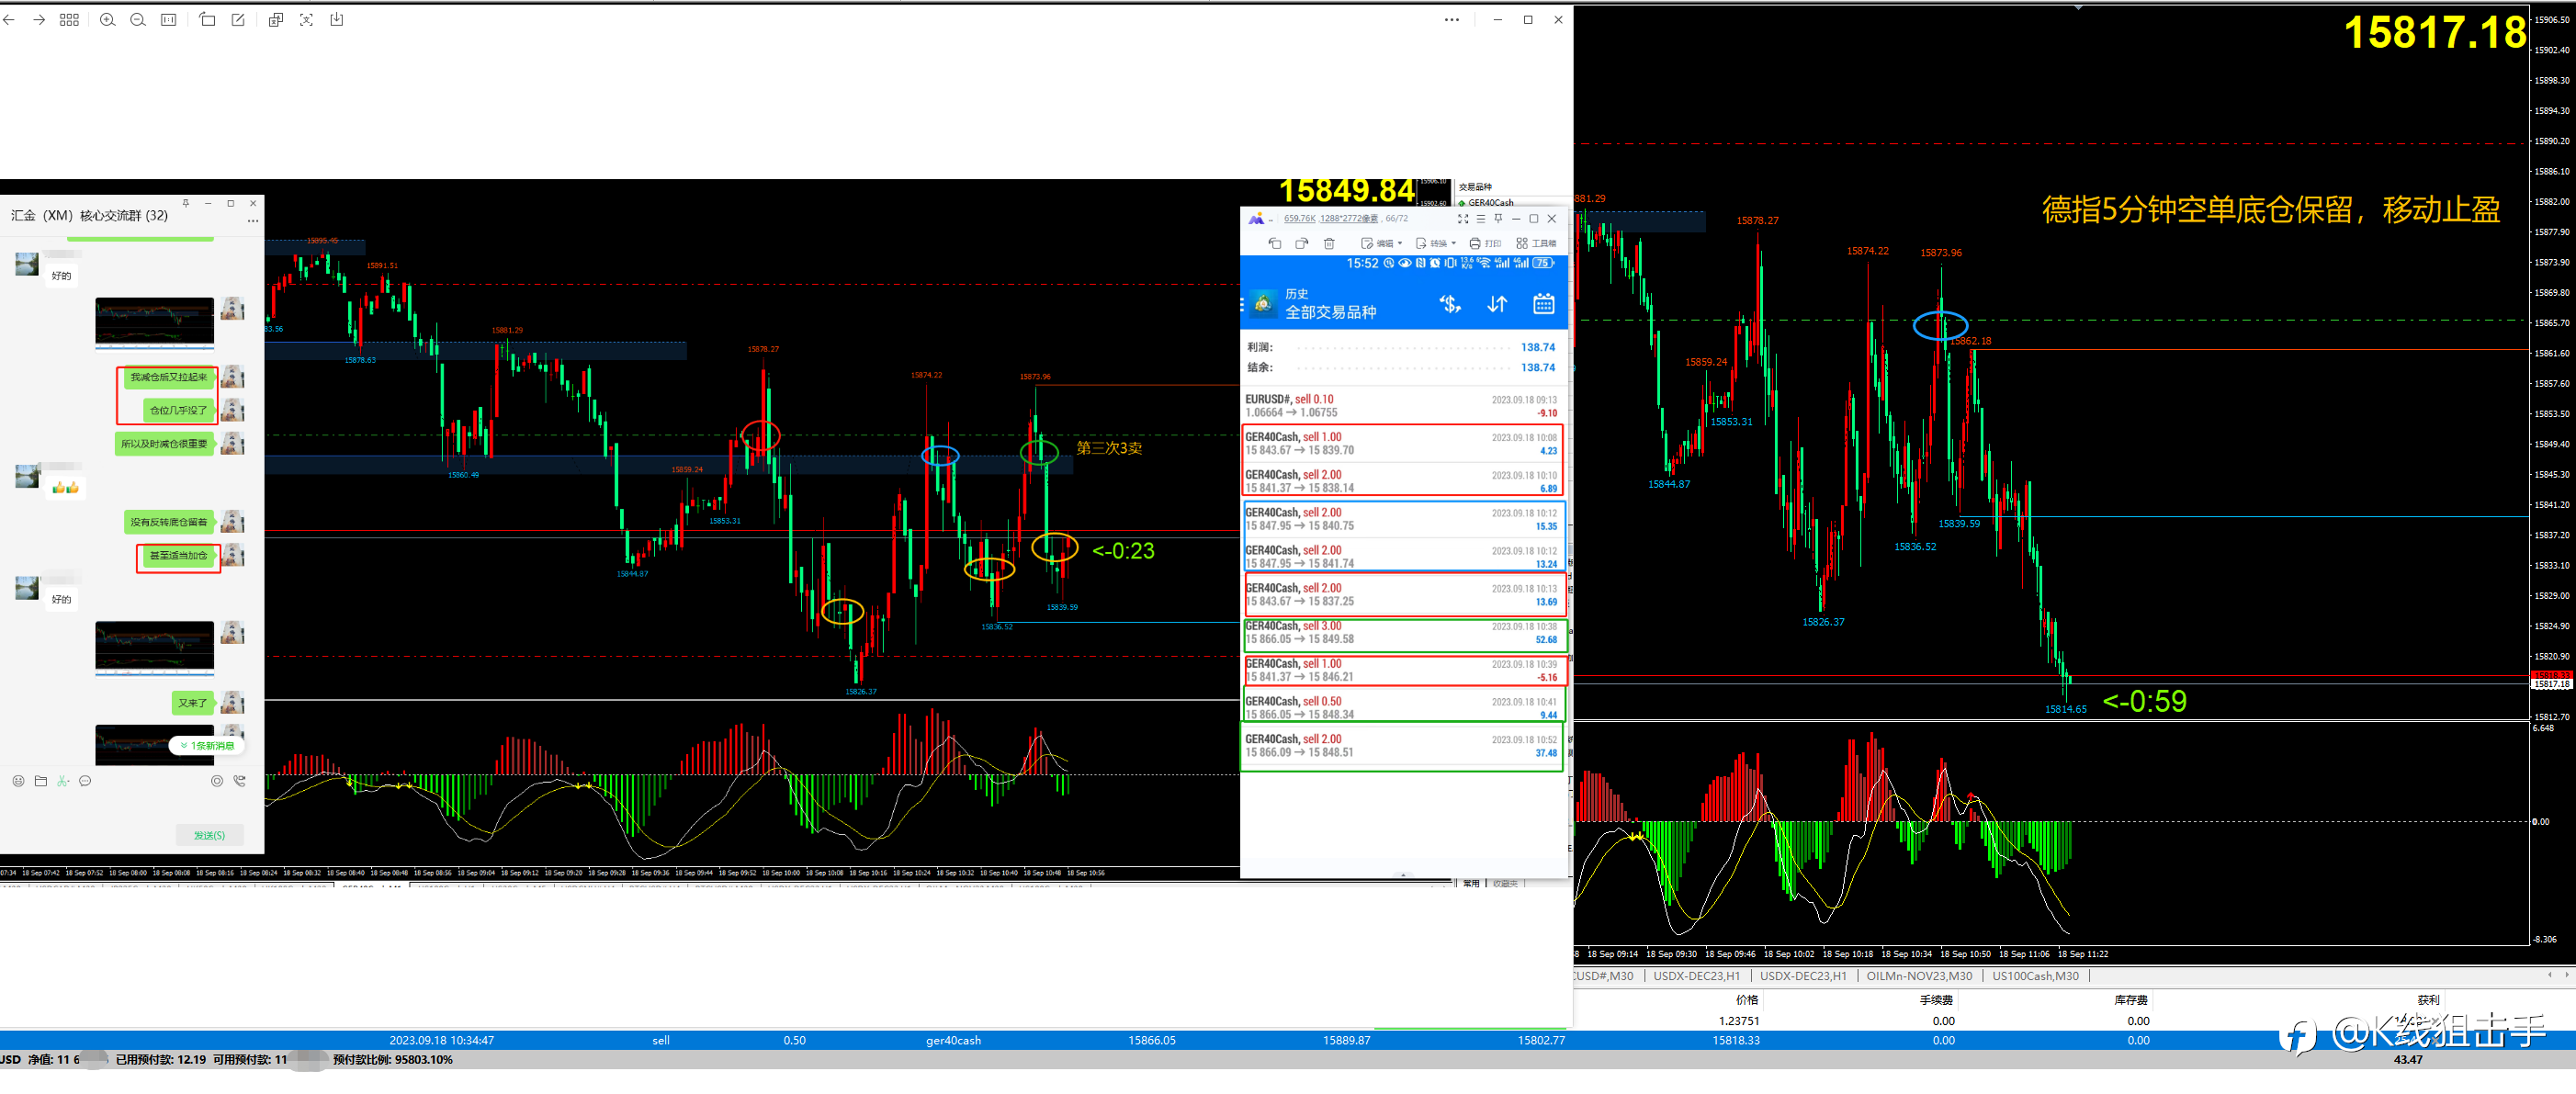Click the zoom out magnifier icon
The image size is (2576, 1094).
(138, 20)
